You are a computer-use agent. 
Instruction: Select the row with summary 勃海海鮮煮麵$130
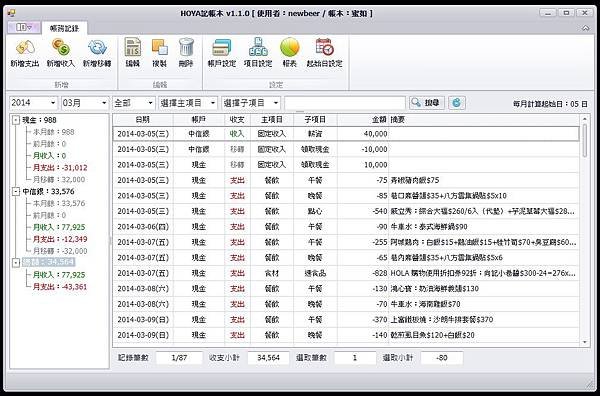point(346,288)
